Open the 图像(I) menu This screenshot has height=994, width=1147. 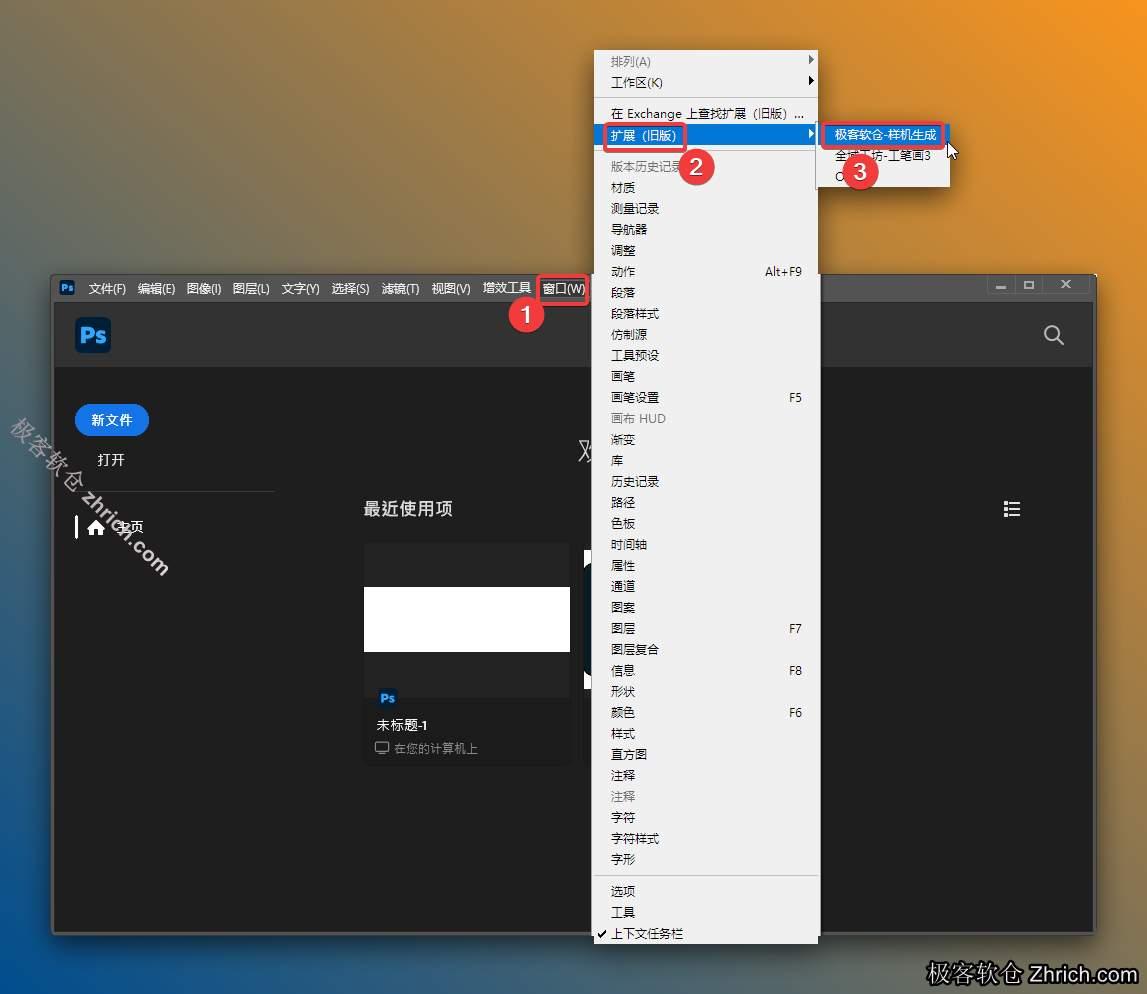pos(204,289)
